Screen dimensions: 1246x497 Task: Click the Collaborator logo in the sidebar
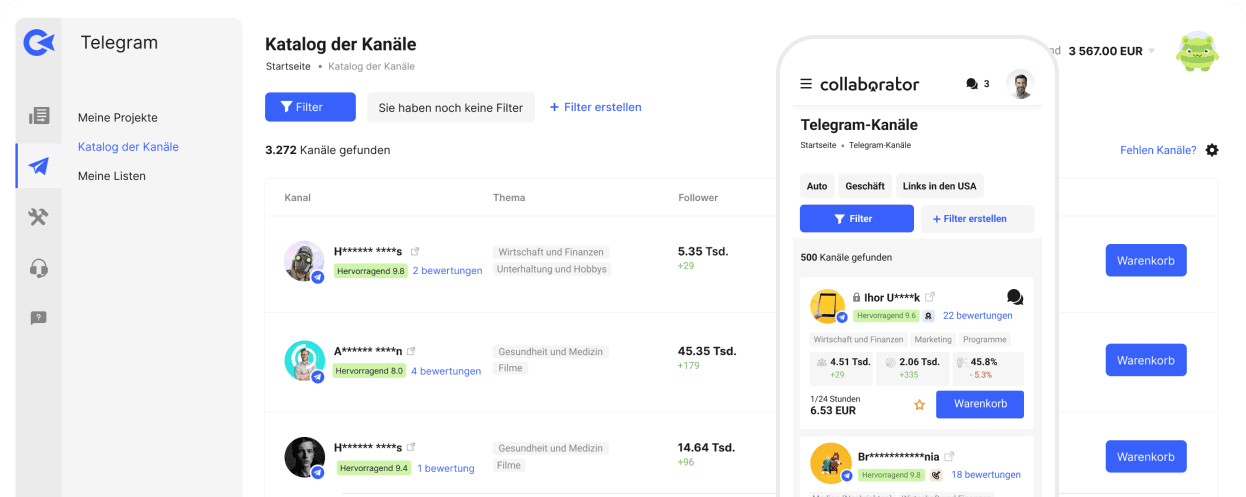[38, 42]
